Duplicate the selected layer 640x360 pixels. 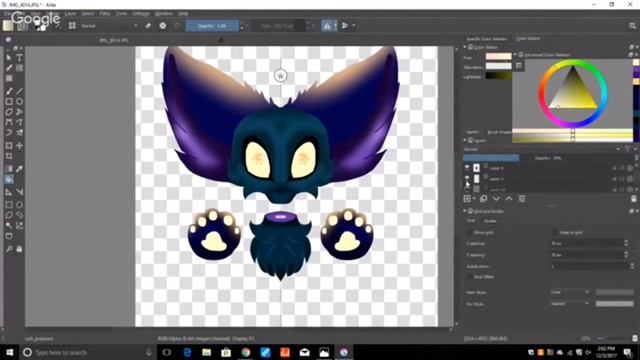[483, 199]
